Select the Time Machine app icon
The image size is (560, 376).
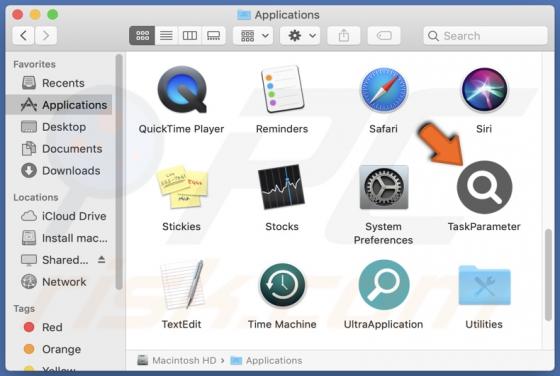point(282,285)
